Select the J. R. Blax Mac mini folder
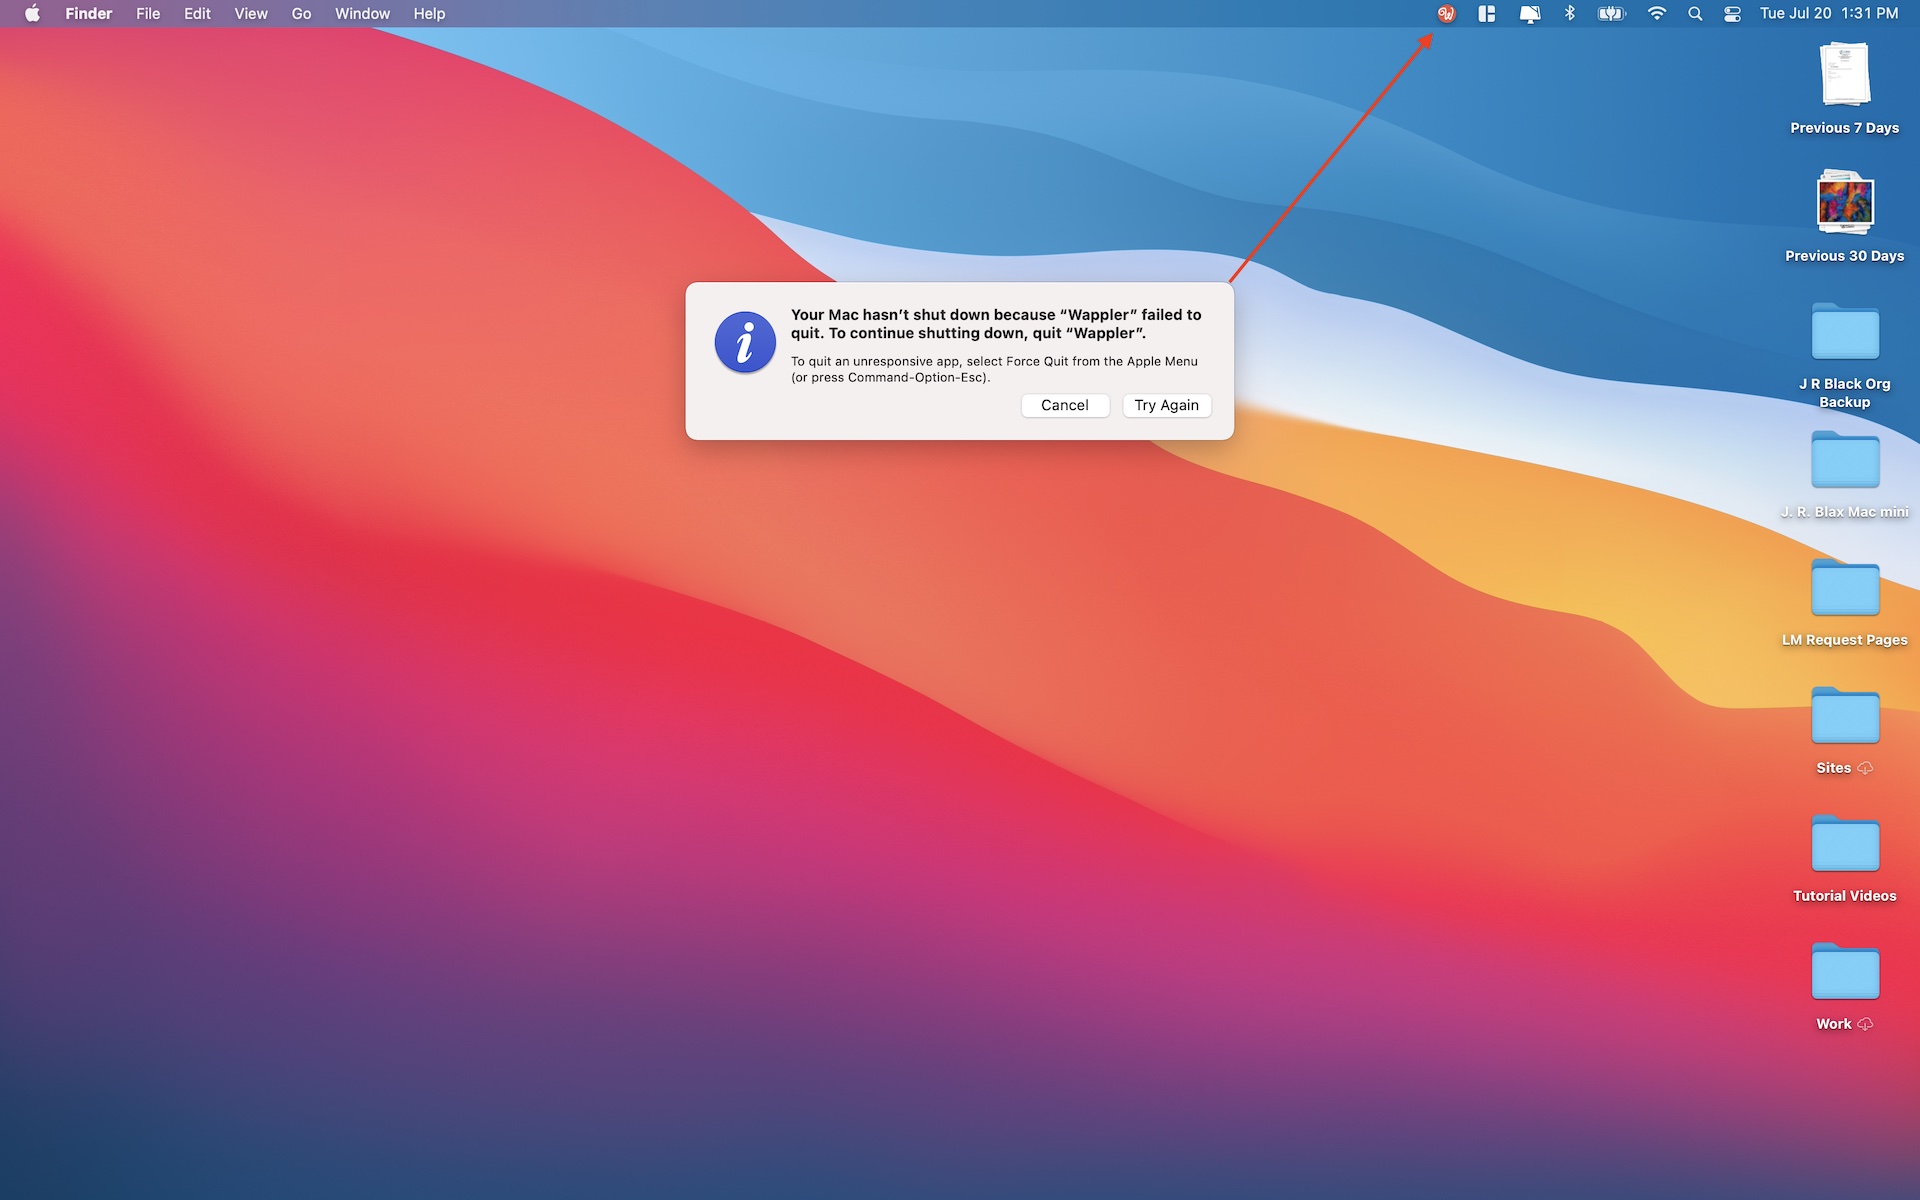This screenshot has height=1200, width=1920. [x=1844, y=475]
